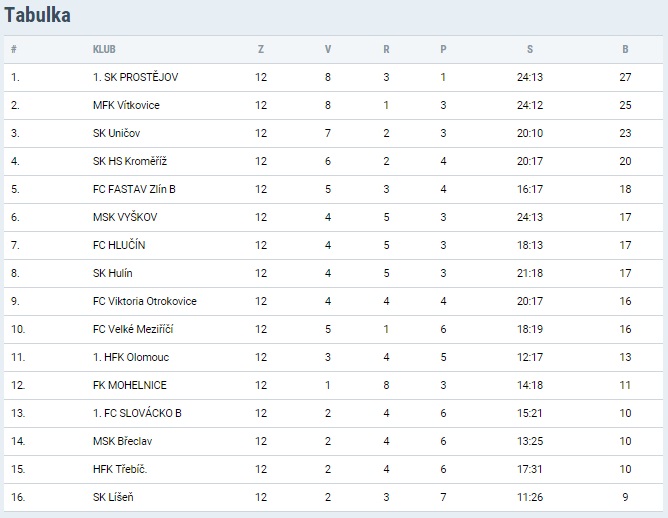668x518 pixels.
Task: Click FC Velké Meziříčí club name
Action: point(134,329)
